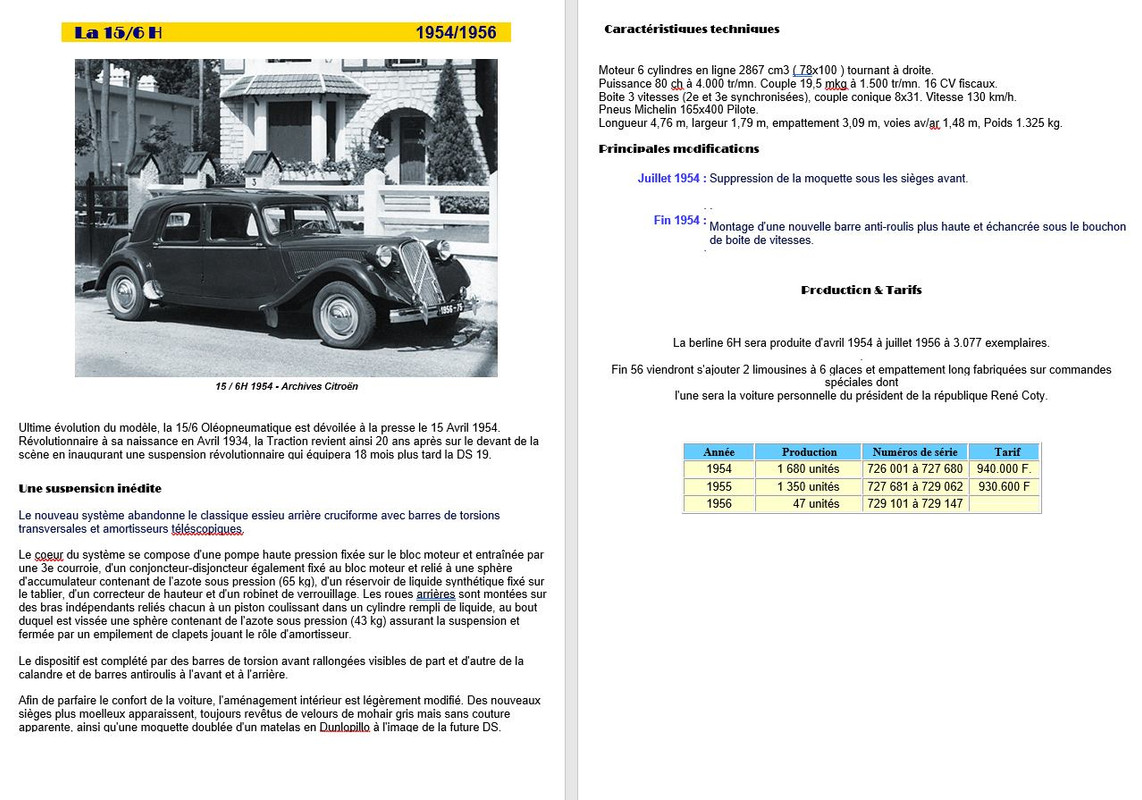The height and width of the screenshot is (800, 1142).
Task: Click the heading 'Production & Tarifs'
Action: point(862,290)
